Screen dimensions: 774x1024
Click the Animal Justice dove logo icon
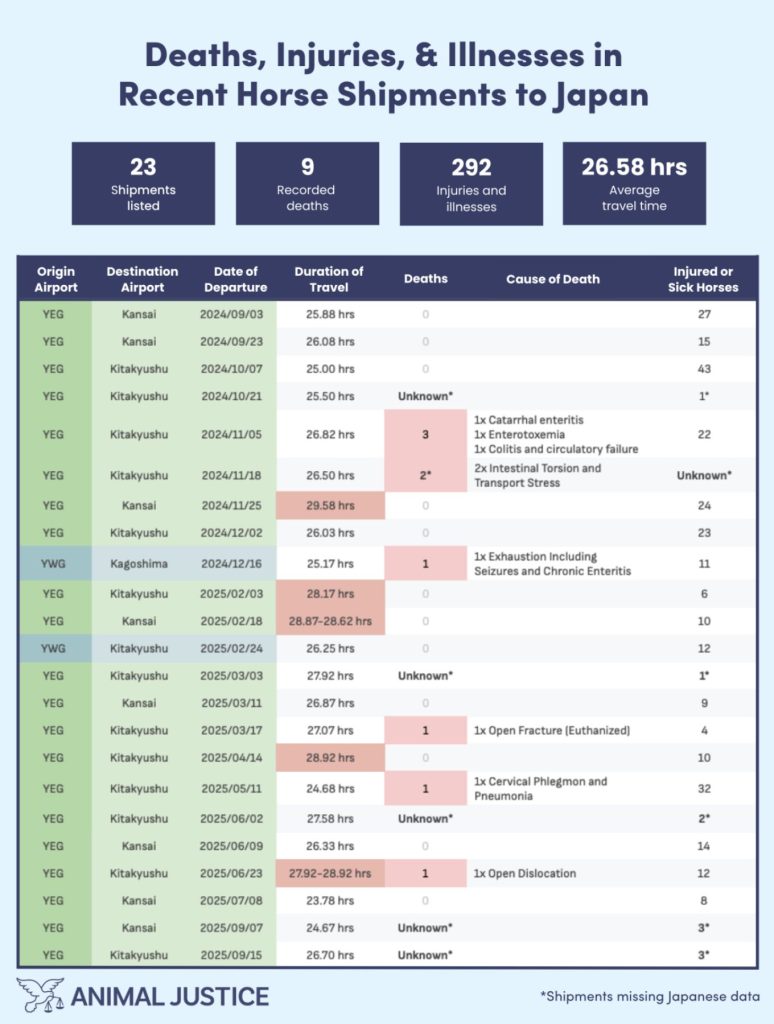tap(40, 995)
